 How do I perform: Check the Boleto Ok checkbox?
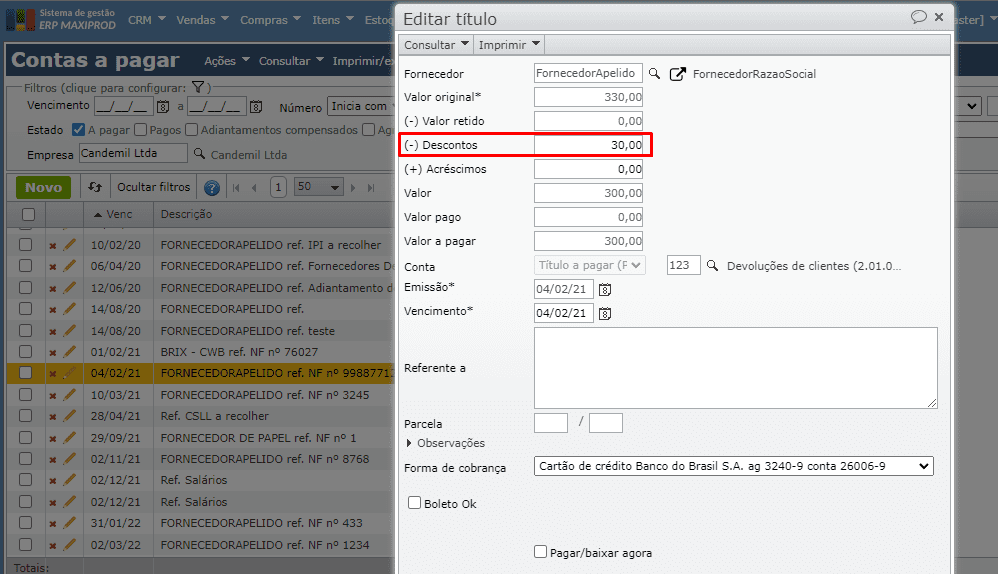click(414, 503)
